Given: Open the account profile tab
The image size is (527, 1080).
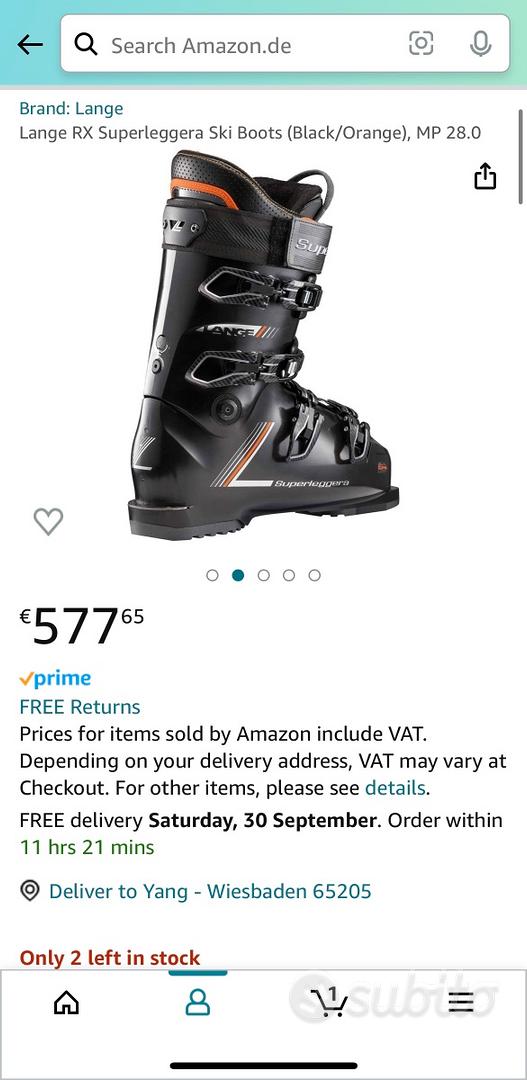Looking at the screenshot, I should tap(198, 1002).
